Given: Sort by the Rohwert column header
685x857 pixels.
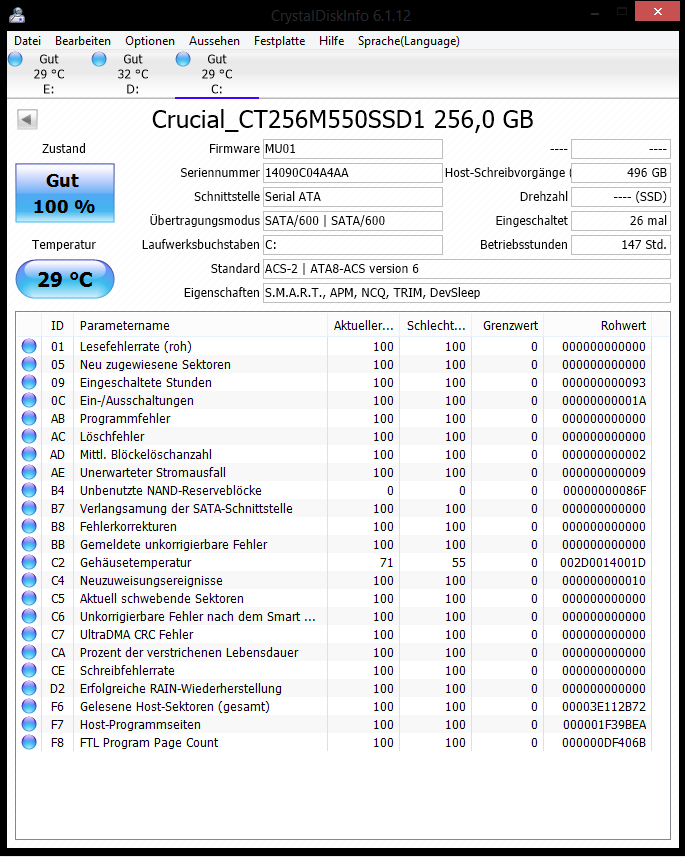Looking at the screenshot, I should pos(598,326).
